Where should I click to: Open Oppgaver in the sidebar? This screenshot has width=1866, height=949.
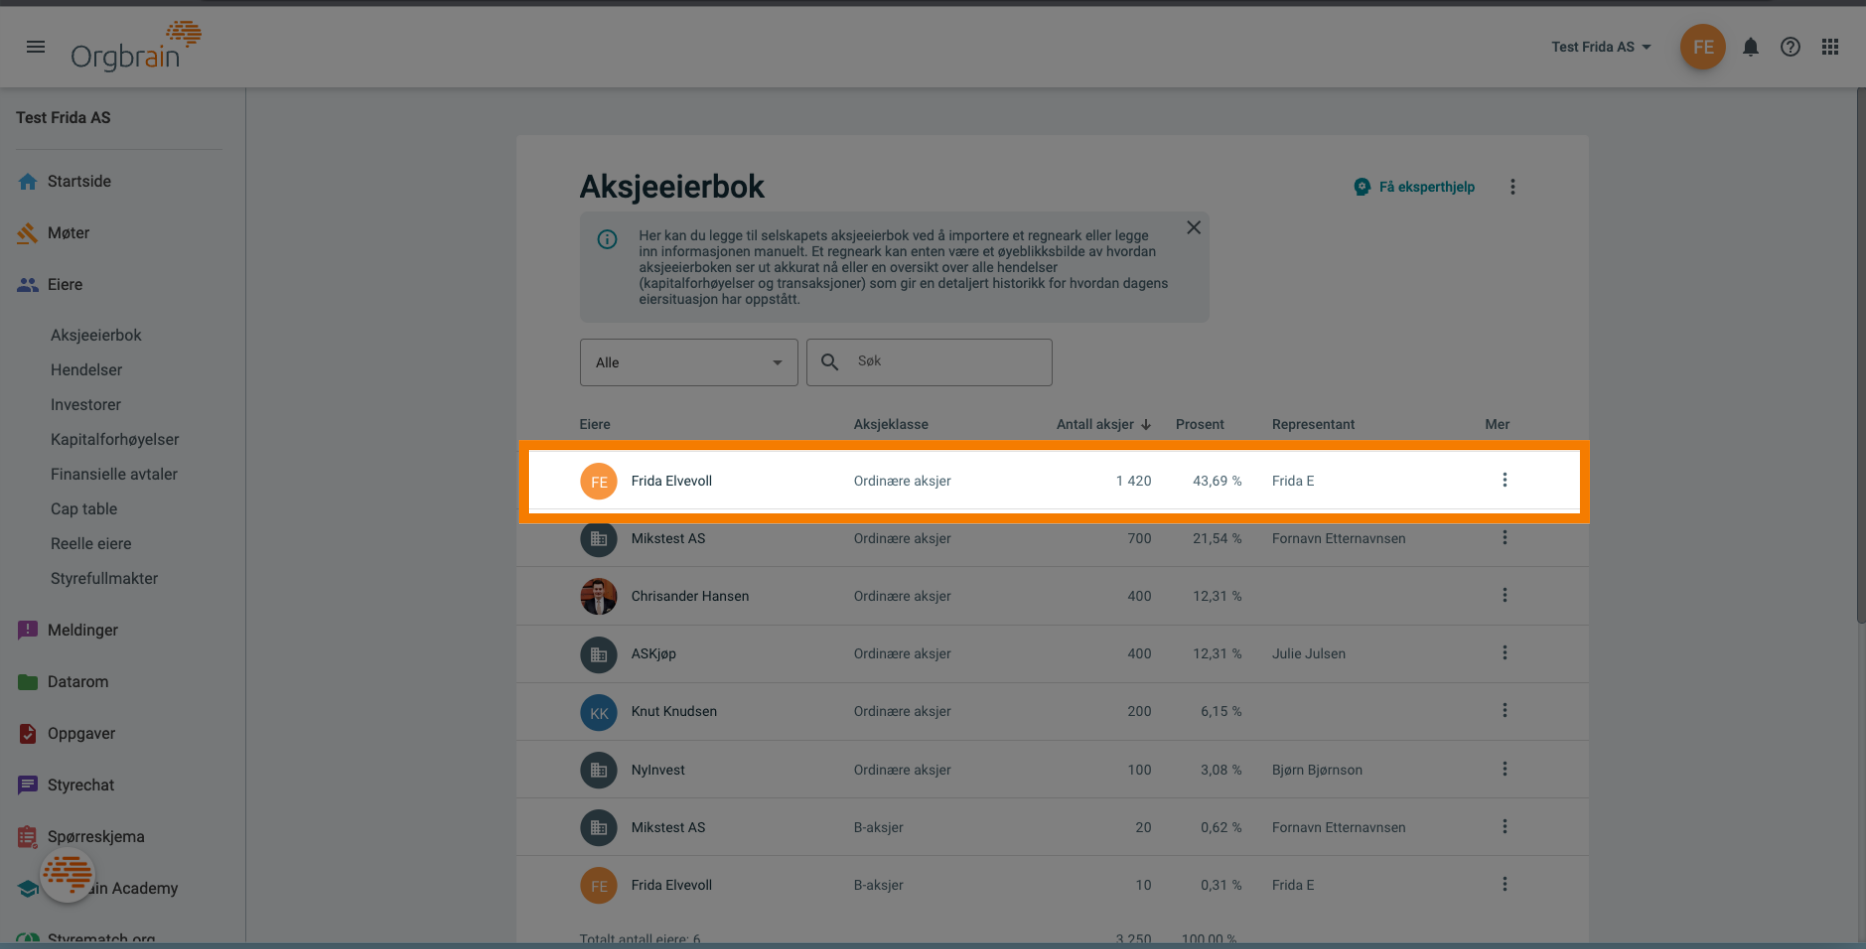click(81, 734)
